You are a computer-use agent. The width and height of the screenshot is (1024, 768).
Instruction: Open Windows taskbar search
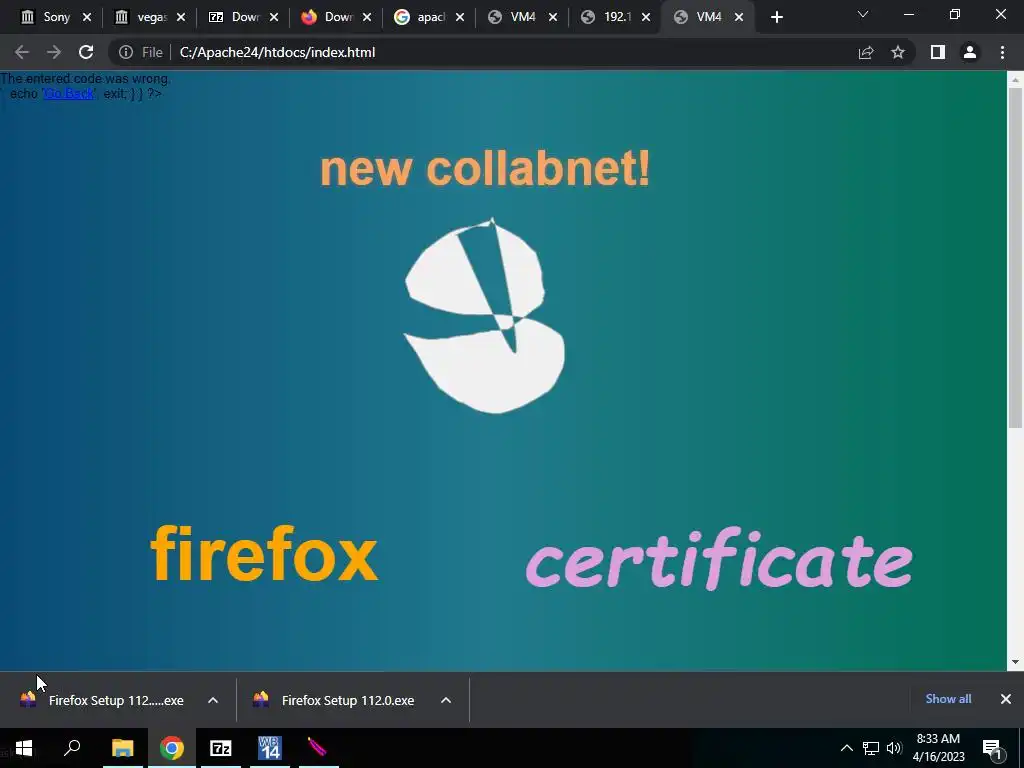[72, 748]
